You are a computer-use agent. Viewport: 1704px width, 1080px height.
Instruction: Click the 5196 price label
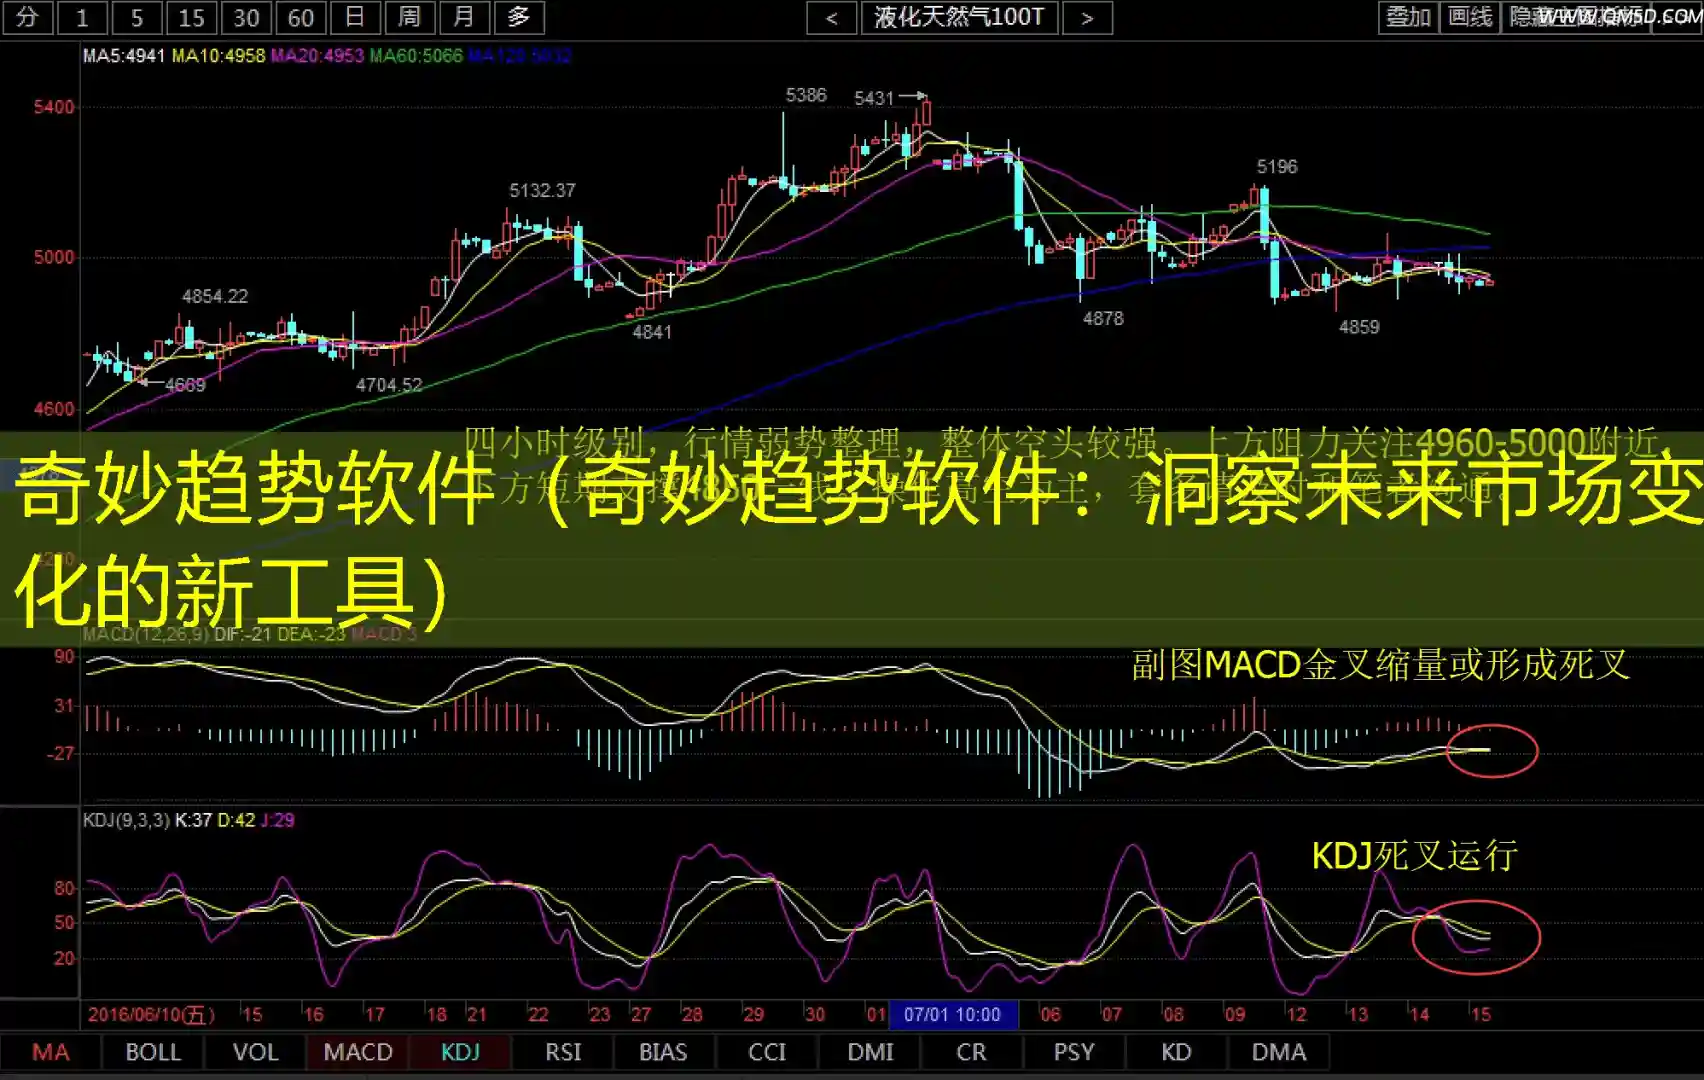coord(1277,167)
